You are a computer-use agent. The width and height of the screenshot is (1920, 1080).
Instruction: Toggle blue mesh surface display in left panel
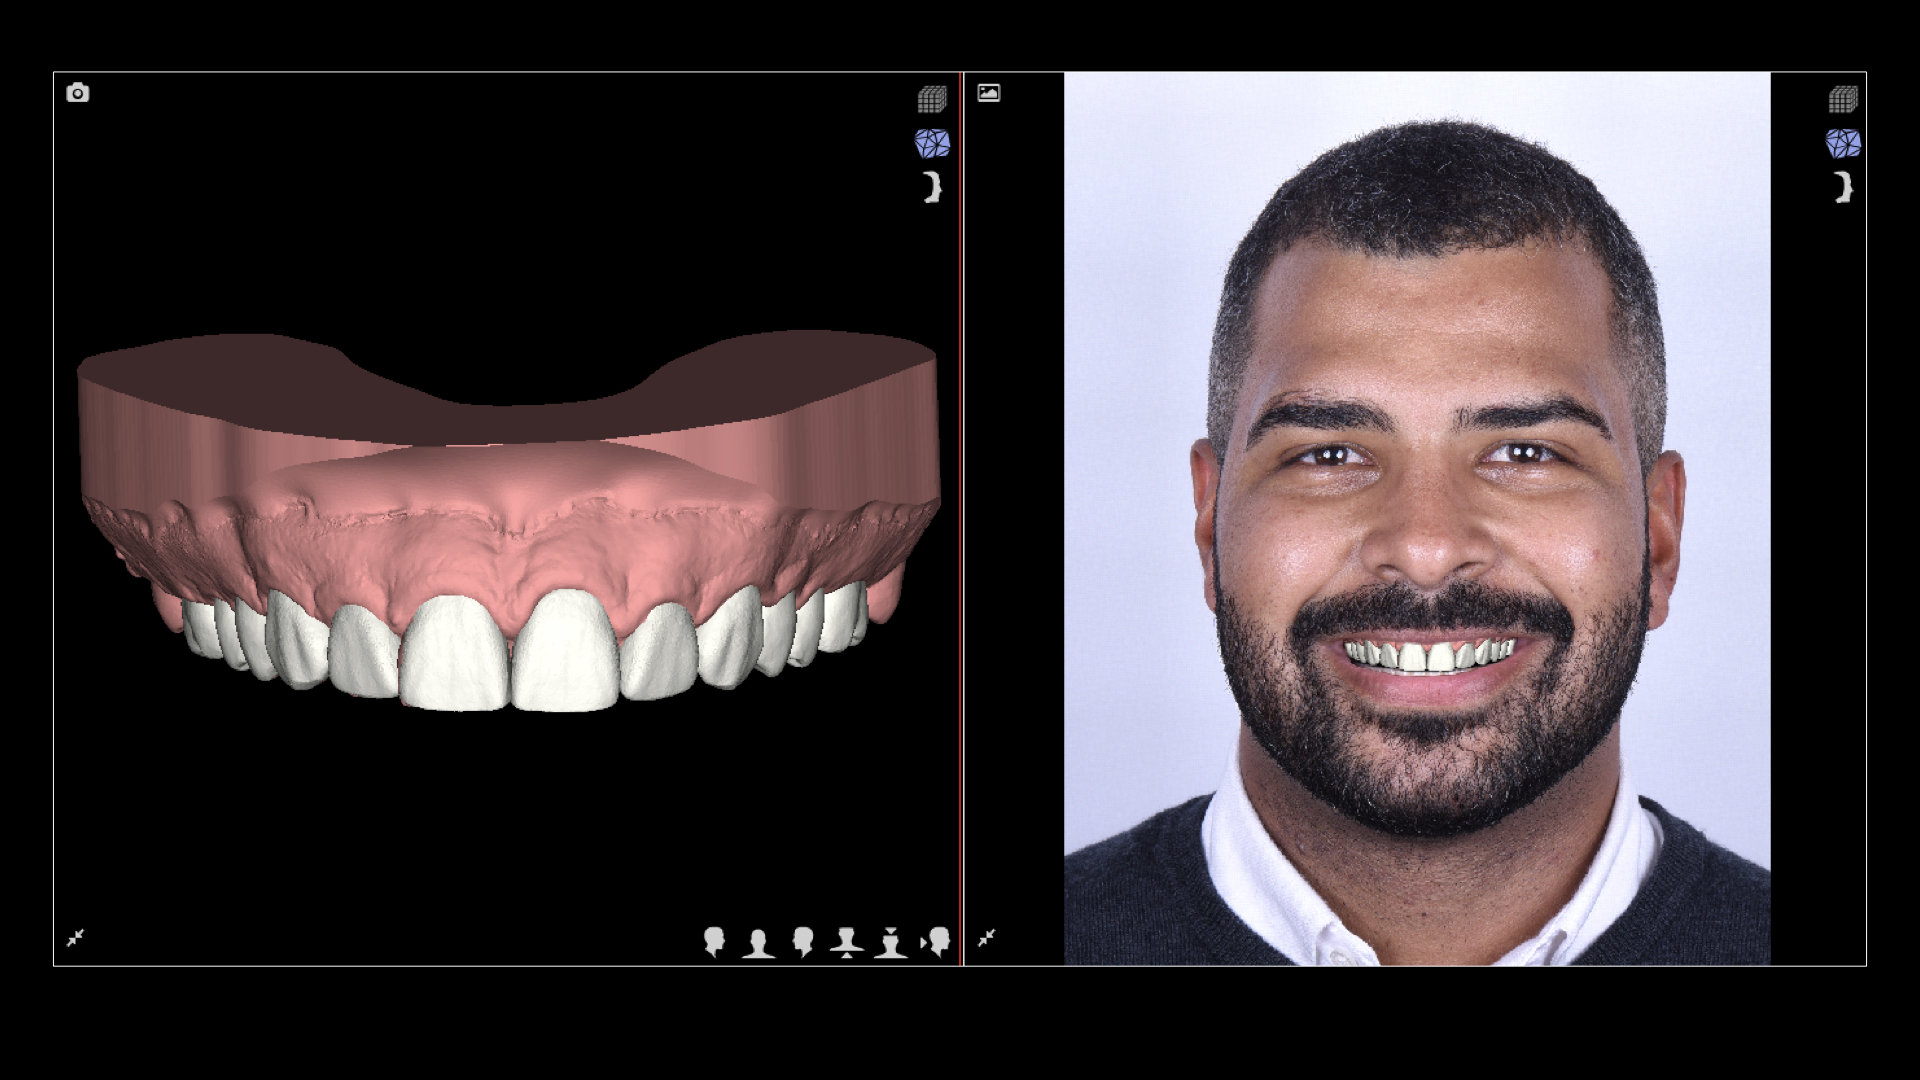tap(932, 143)
